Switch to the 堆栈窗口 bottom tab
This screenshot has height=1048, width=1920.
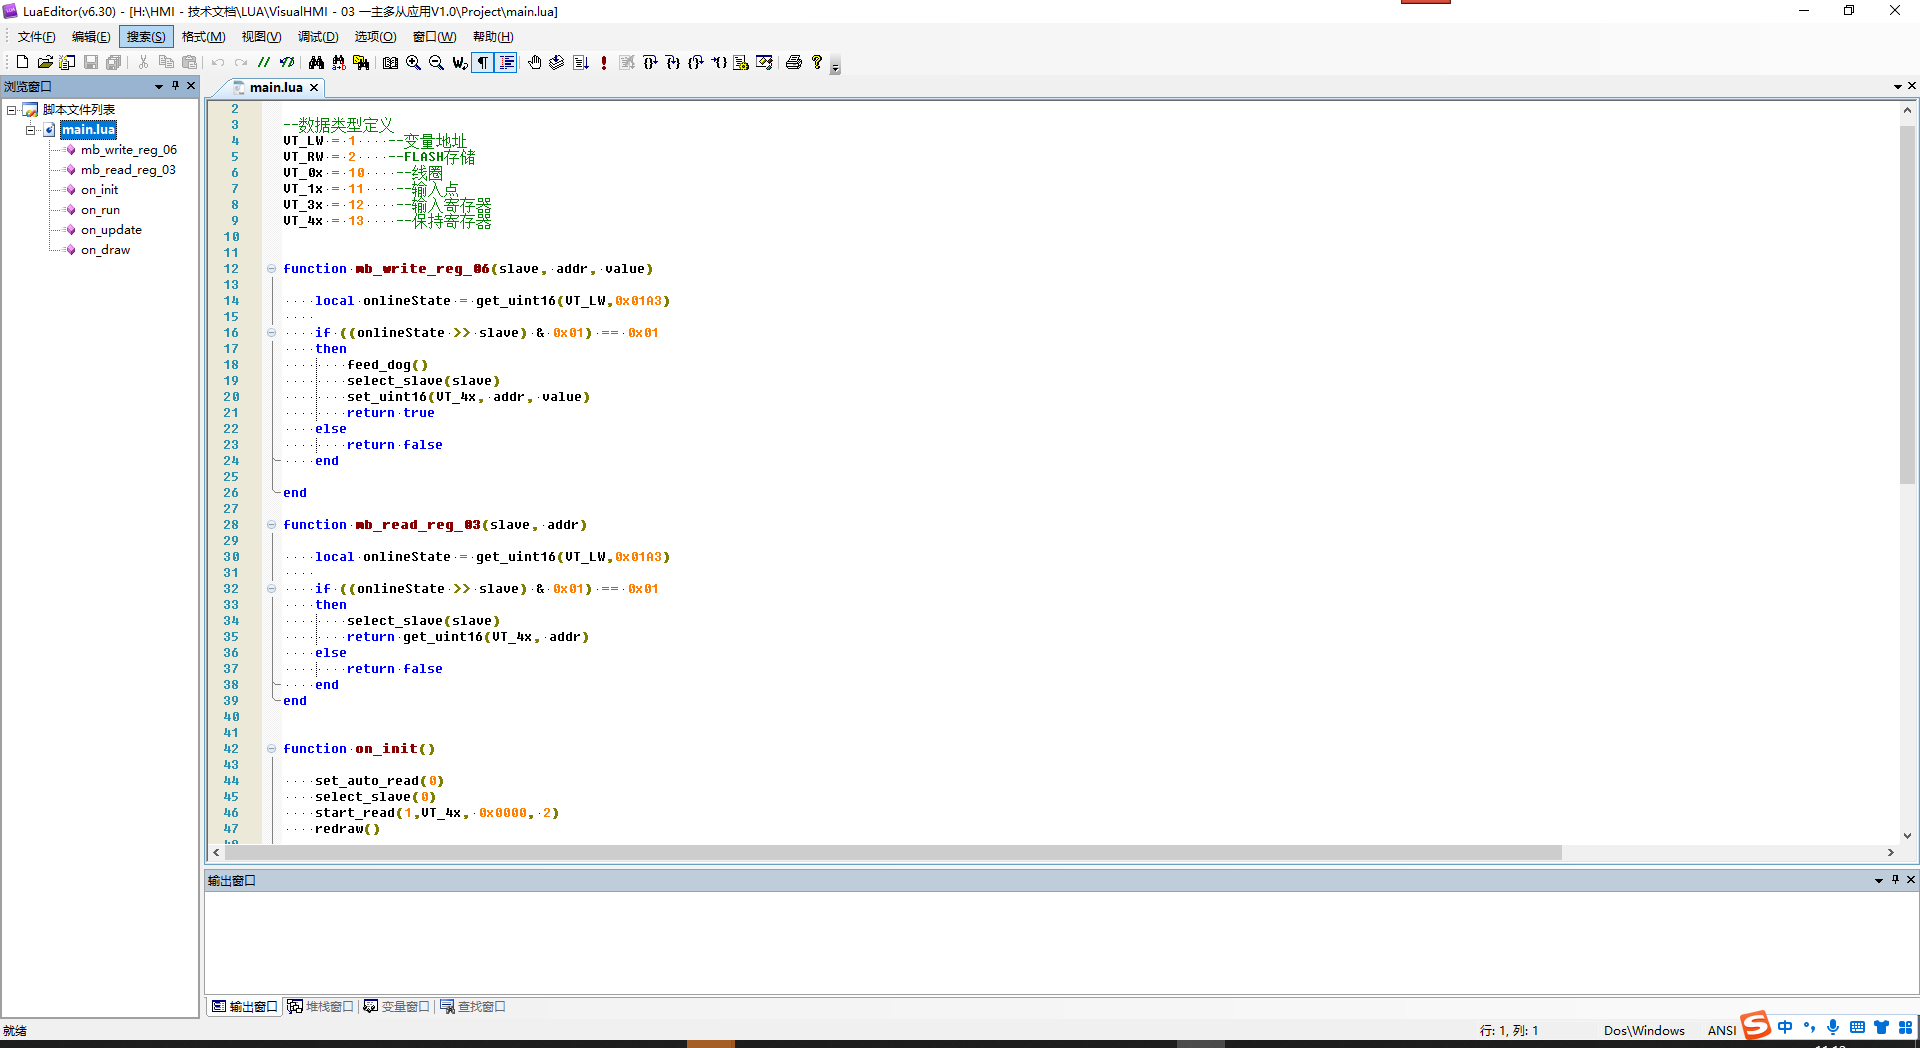[x=320, y=1007]
